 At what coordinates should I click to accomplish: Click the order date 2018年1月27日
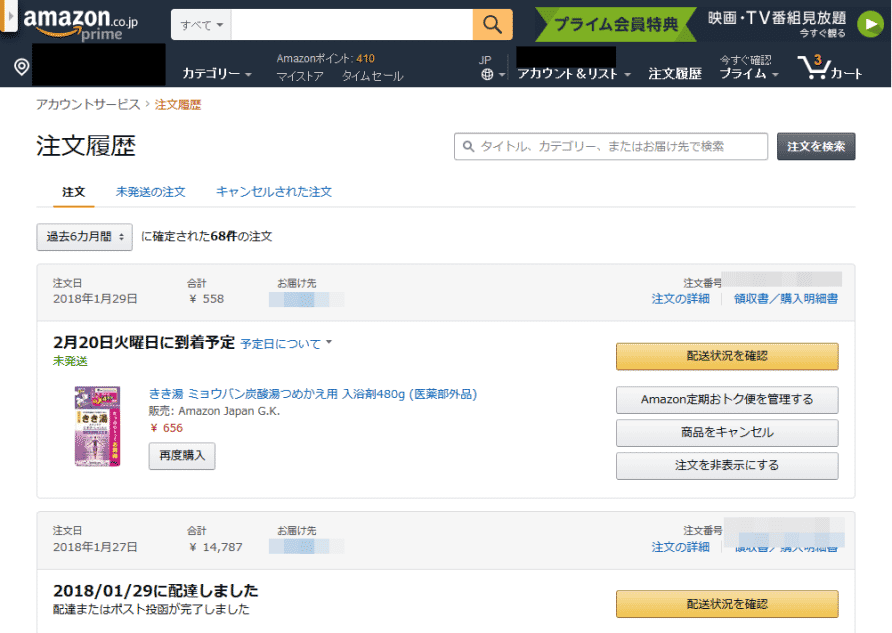point(95,547)
